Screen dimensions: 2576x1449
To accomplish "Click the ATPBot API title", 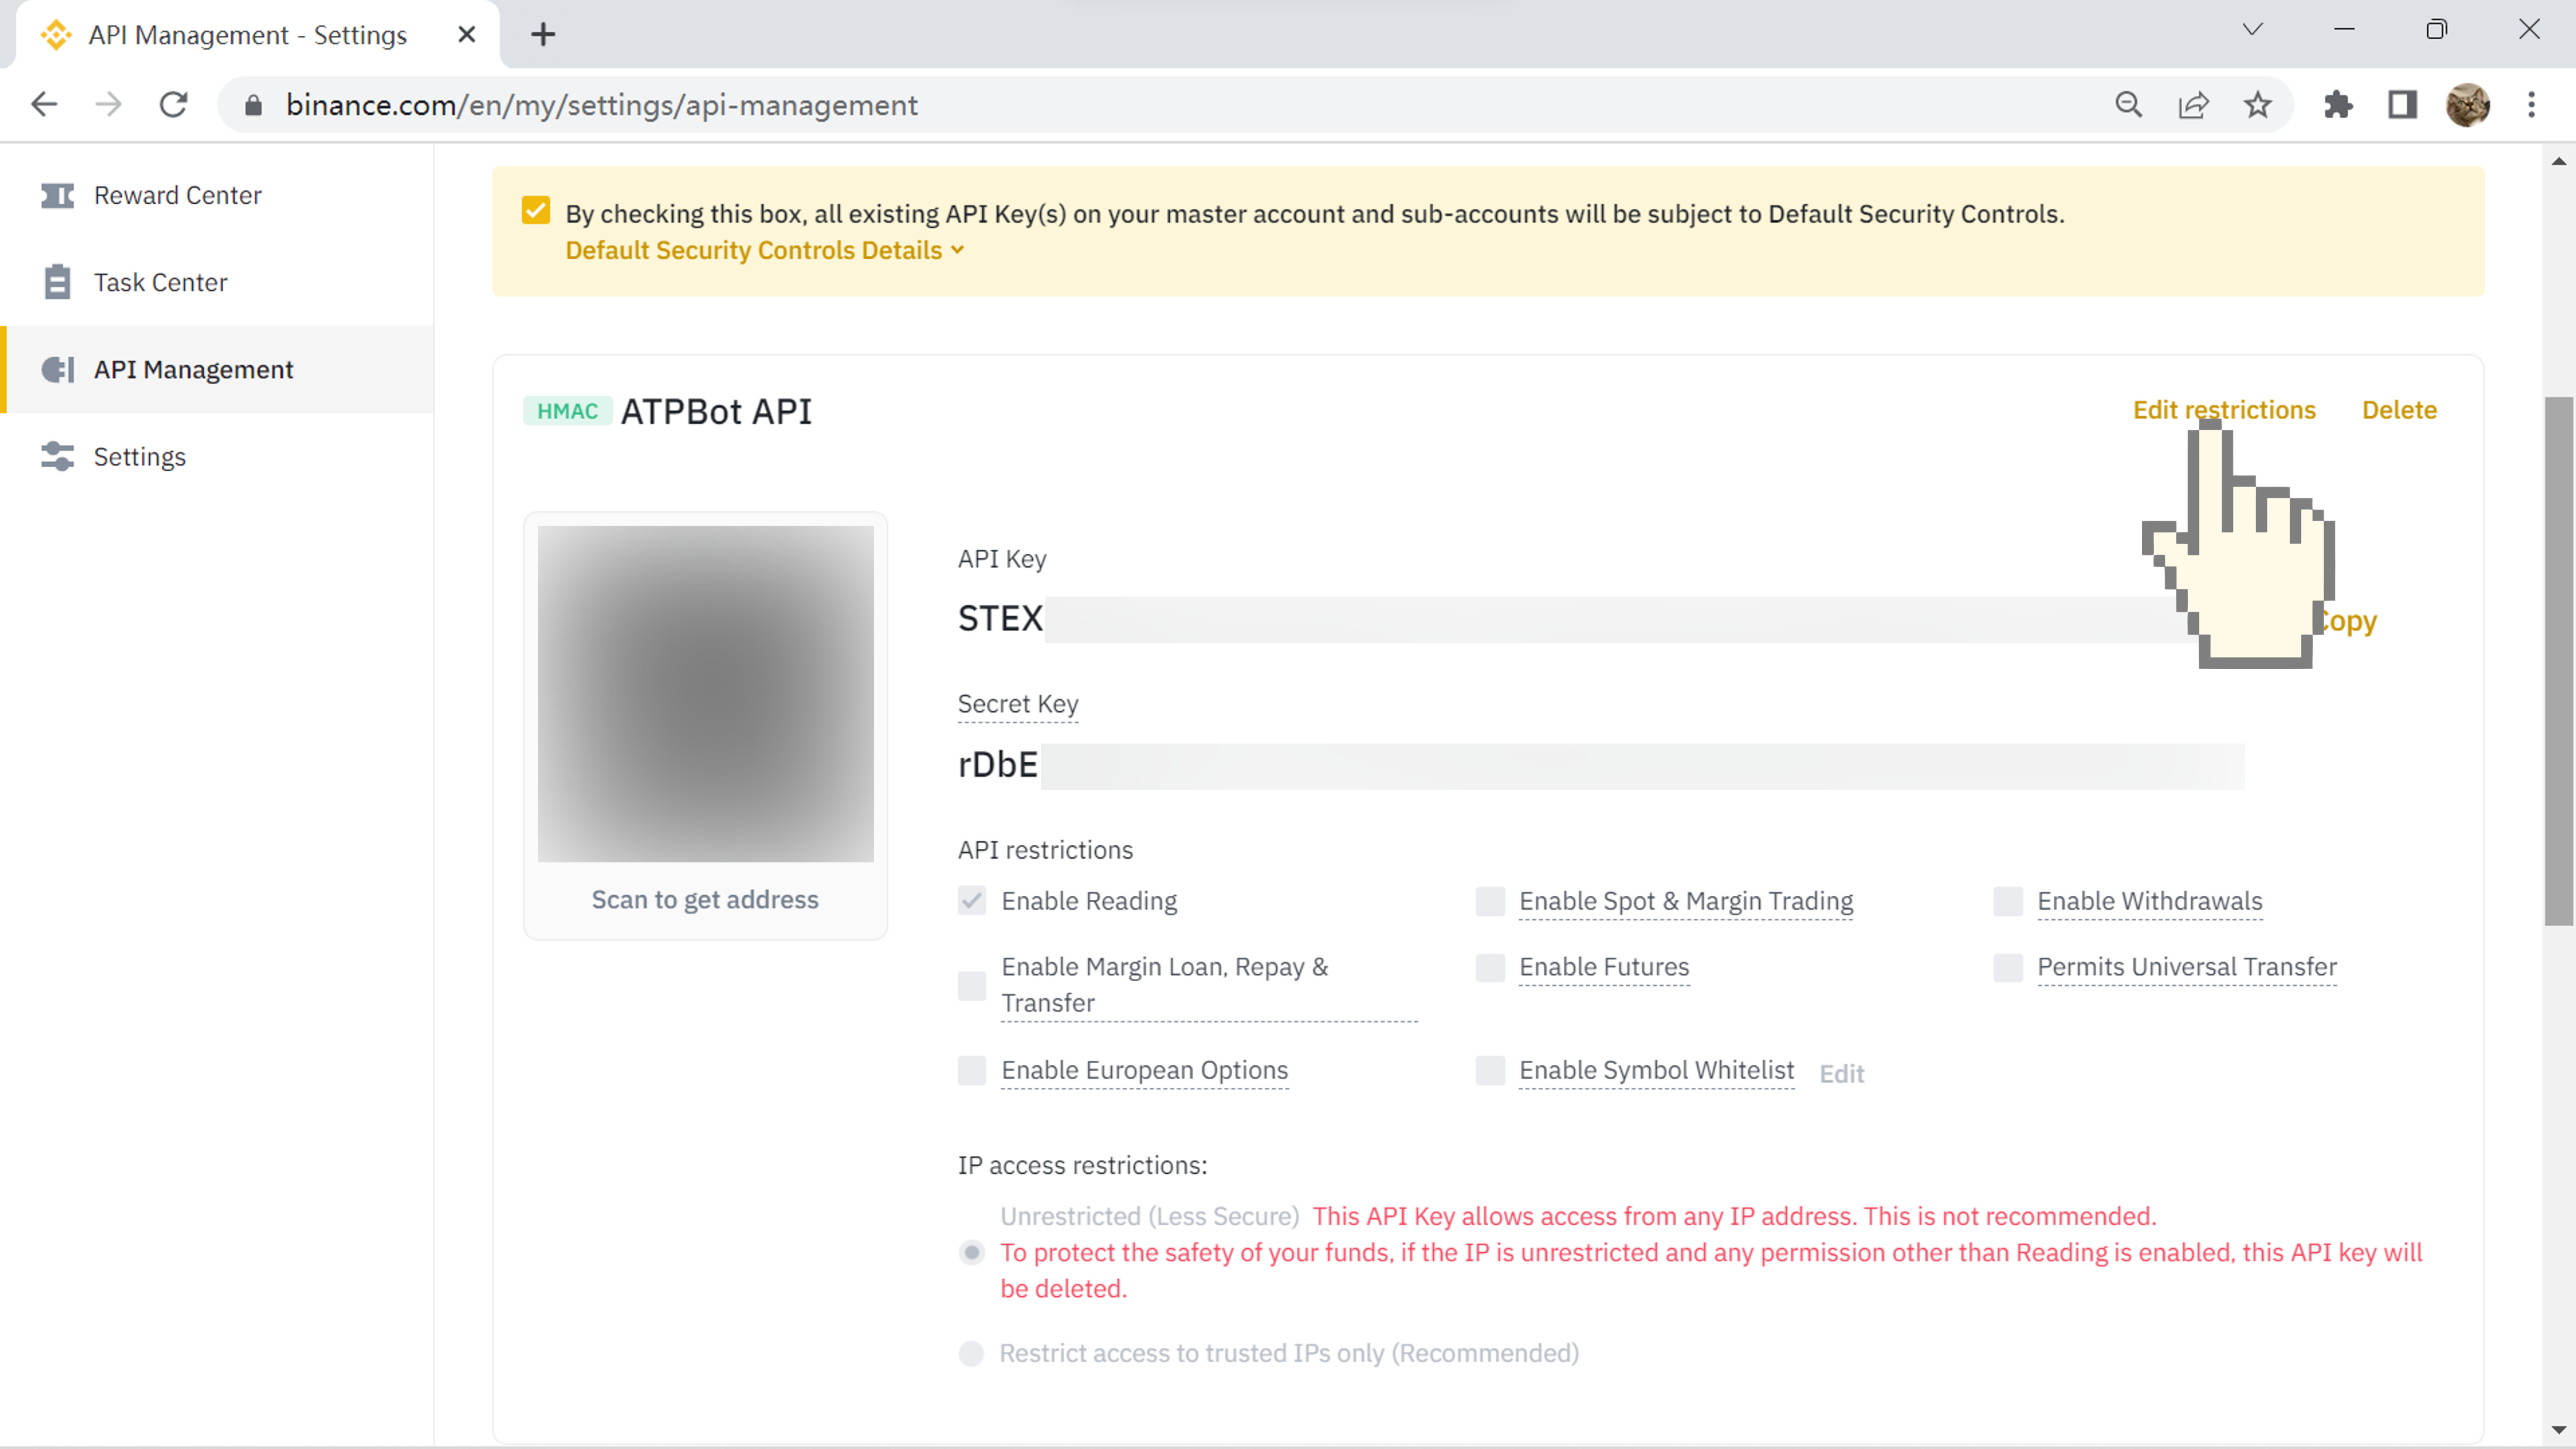I will point(716,411).
